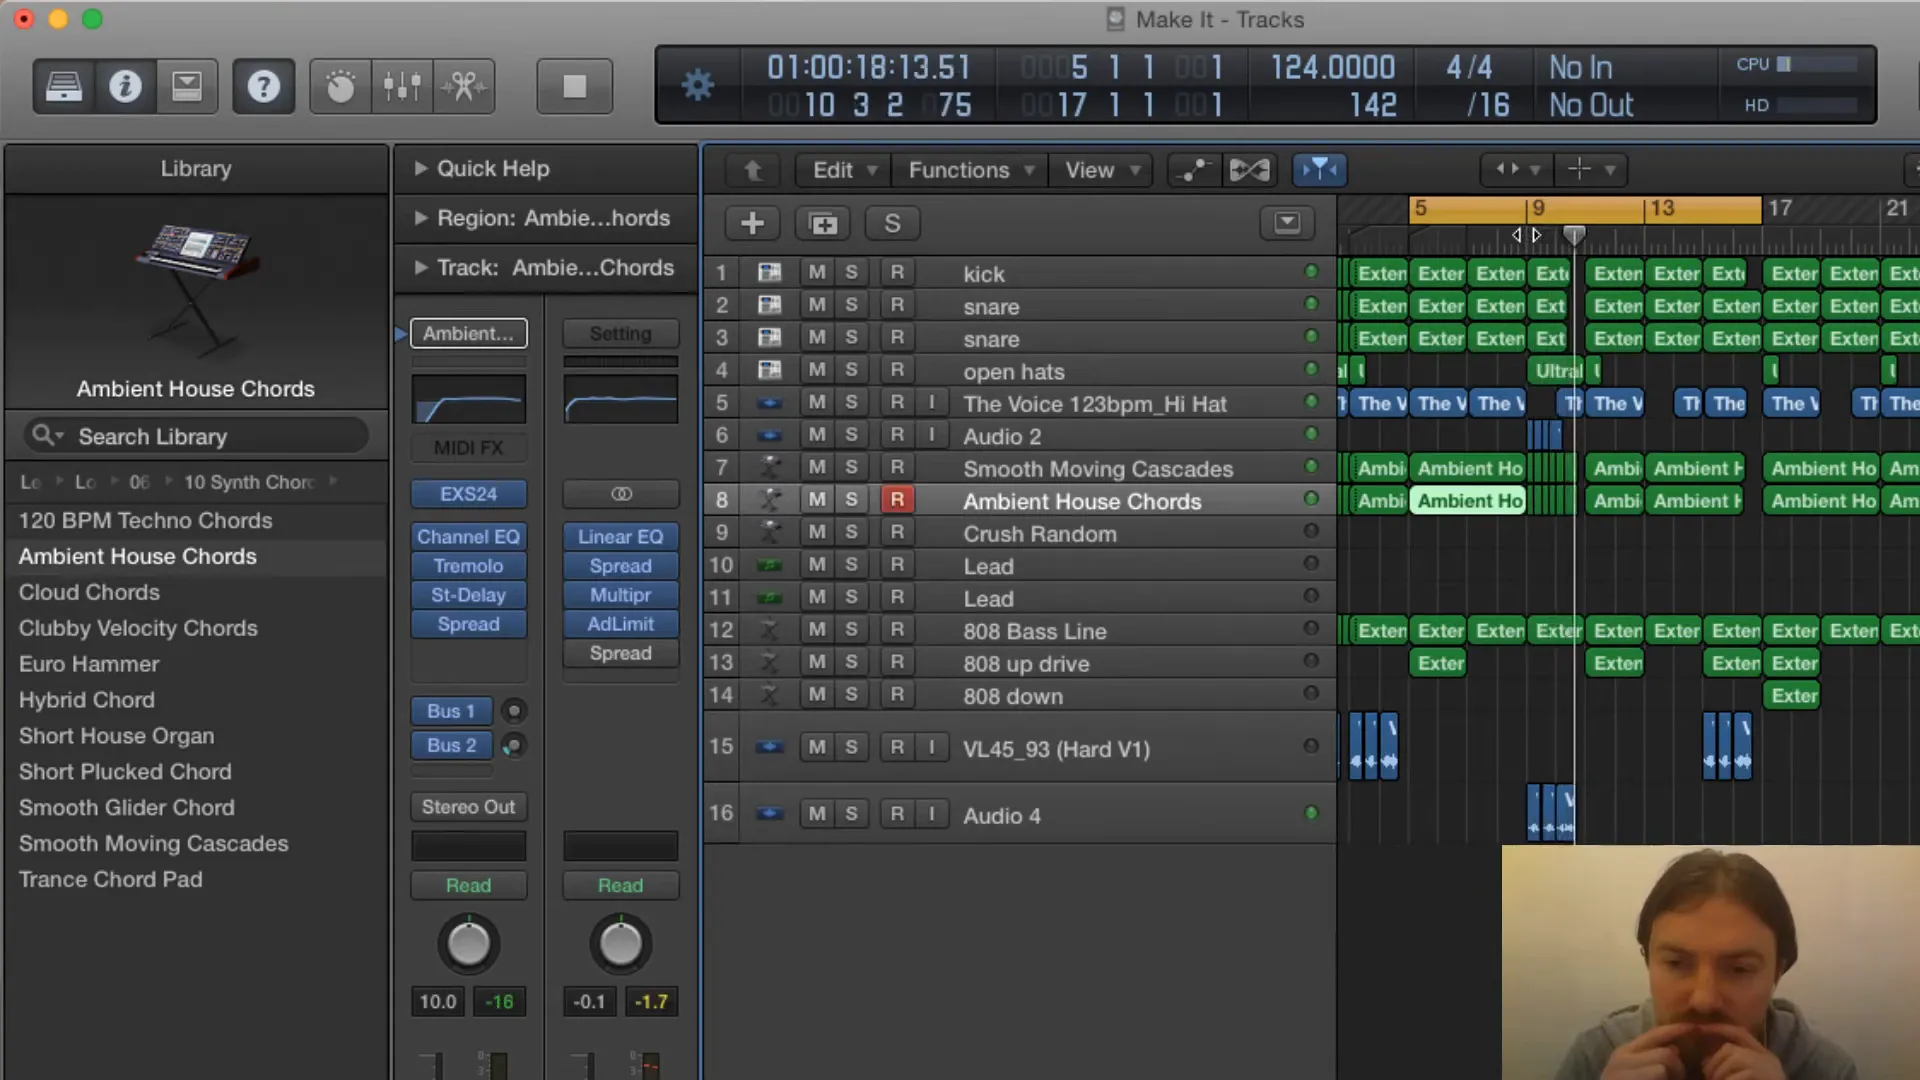Open the Mixer faders icon
The width and height of the screenshot is (1920, 1080).
pyautogui.click(x=402, y=87)
